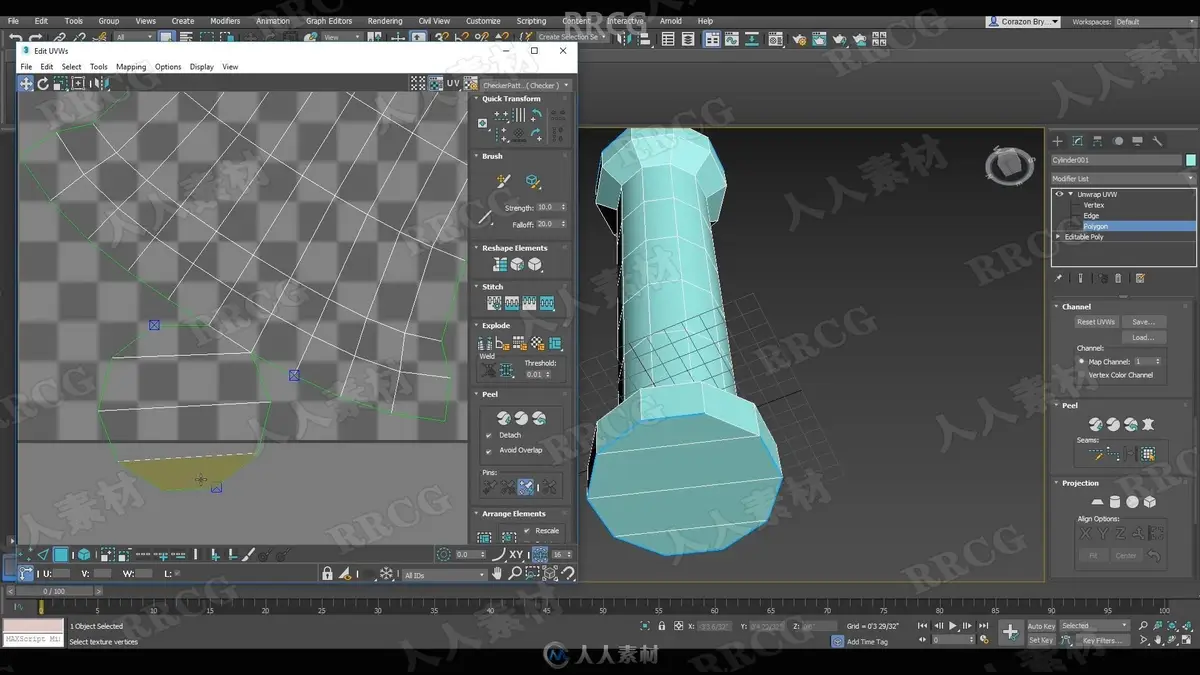
Task: Toggle the Detach checkbox in Peel rollout
Action: click(489, 435)
